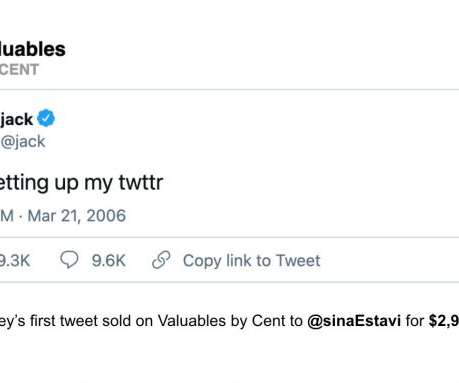Select Copy link to Tweet
The width and height of the screenshot is (459, 383).
tap(252, 261)
